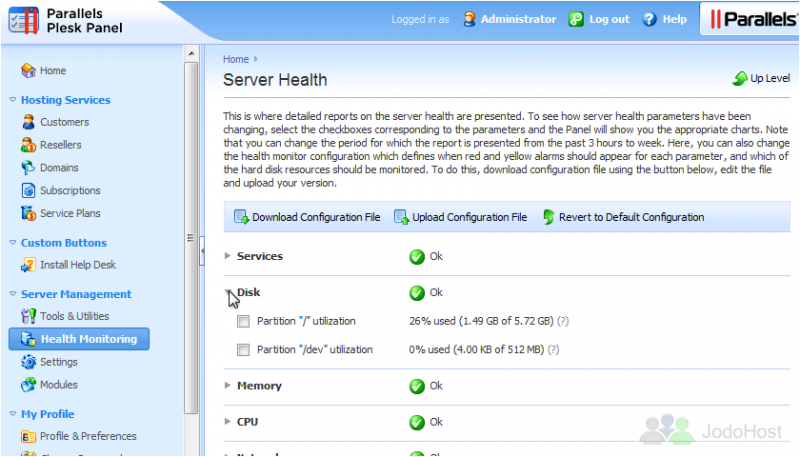800x457 pixels.
Task: Click the Administrator link in header
Action: pos(518,19)
